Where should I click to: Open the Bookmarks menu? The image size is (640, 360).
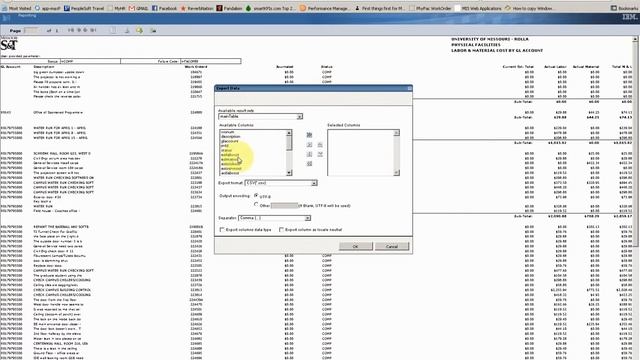coord(624,8)
